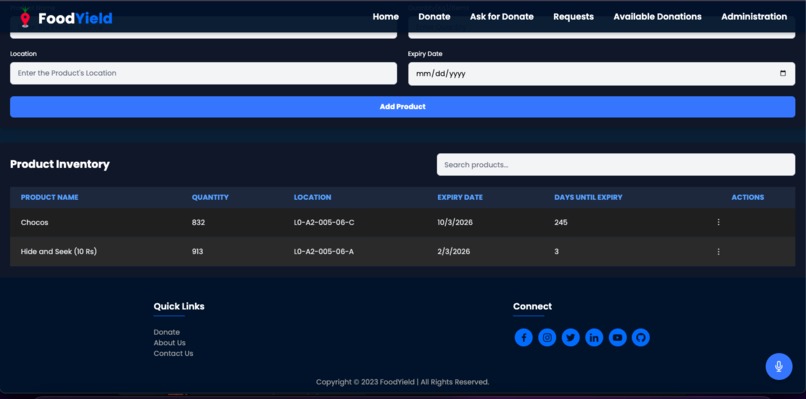Click the FoodYield logo icon

pos(25,19)
